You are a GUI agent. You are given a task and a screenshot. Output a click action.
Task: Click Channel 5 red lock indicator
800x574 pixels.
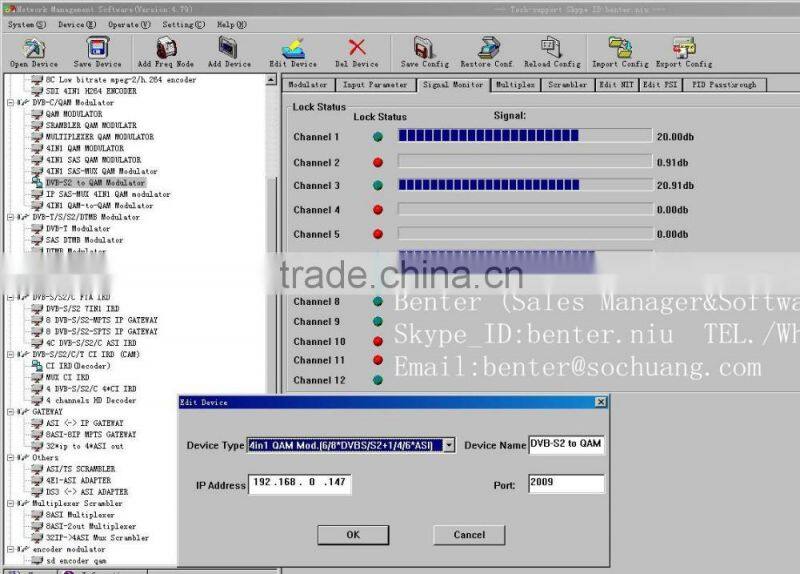(x=378, y=234)
